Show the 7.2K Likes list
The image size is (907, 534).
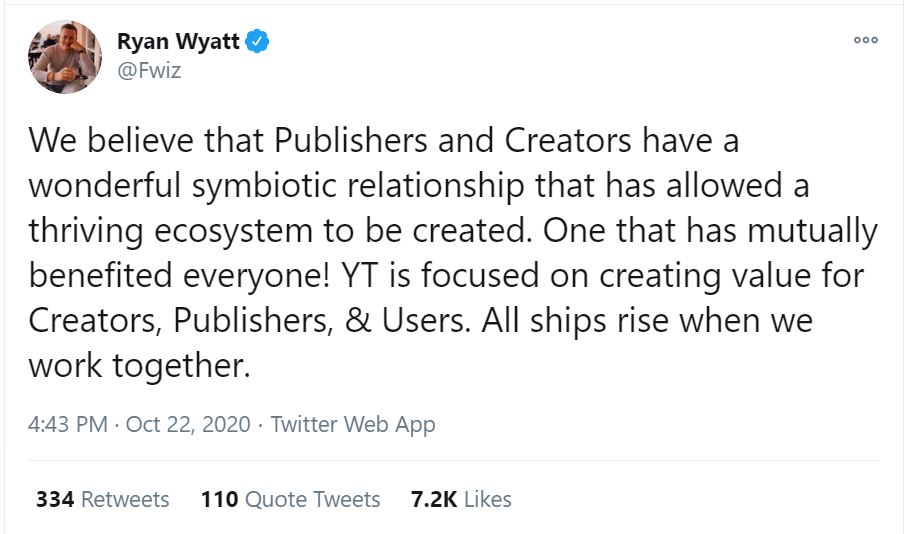click(461, 499)
